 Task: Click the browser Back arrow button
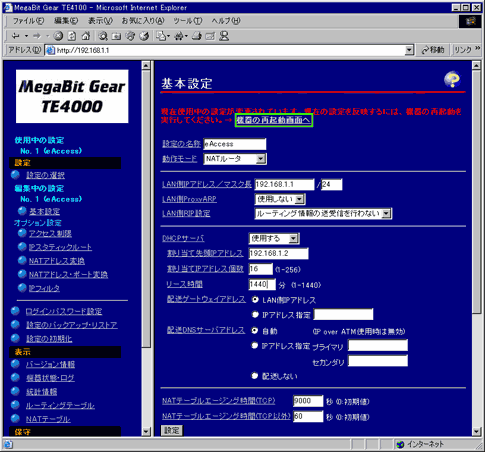tap(16, 36)
